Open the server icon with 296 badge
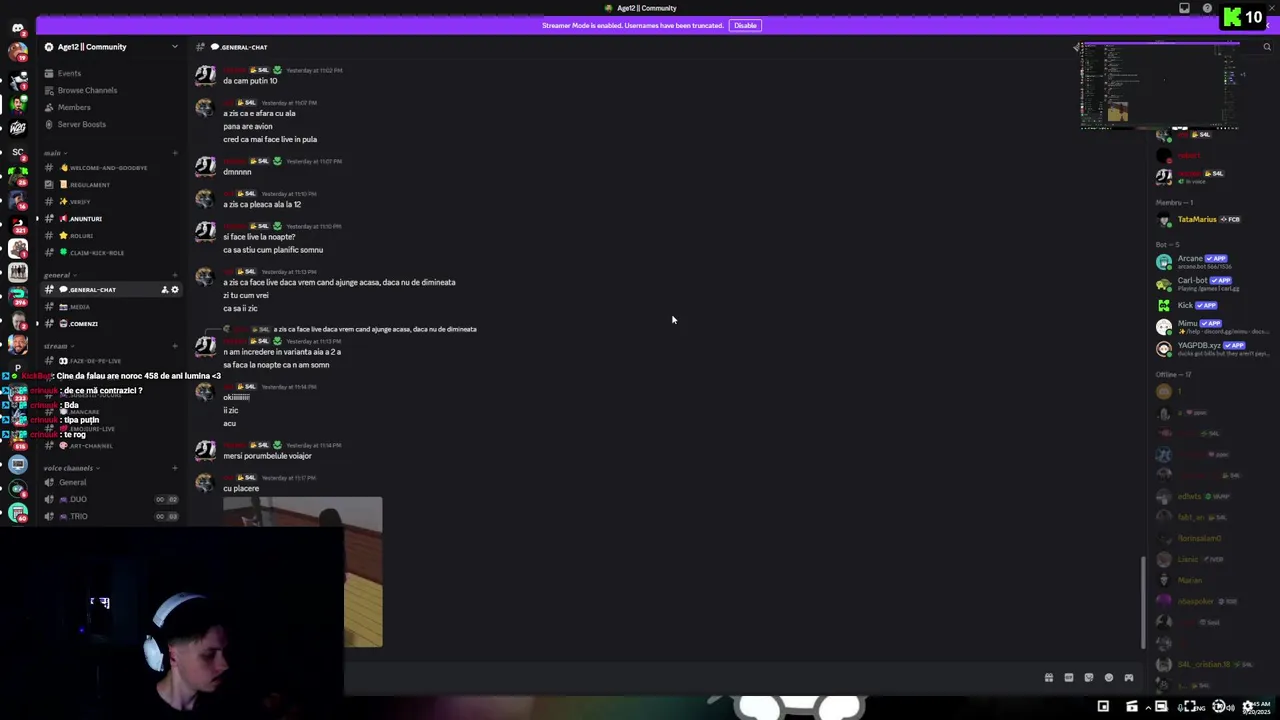This screenshot has width=1280, height=720. (18, 295)
